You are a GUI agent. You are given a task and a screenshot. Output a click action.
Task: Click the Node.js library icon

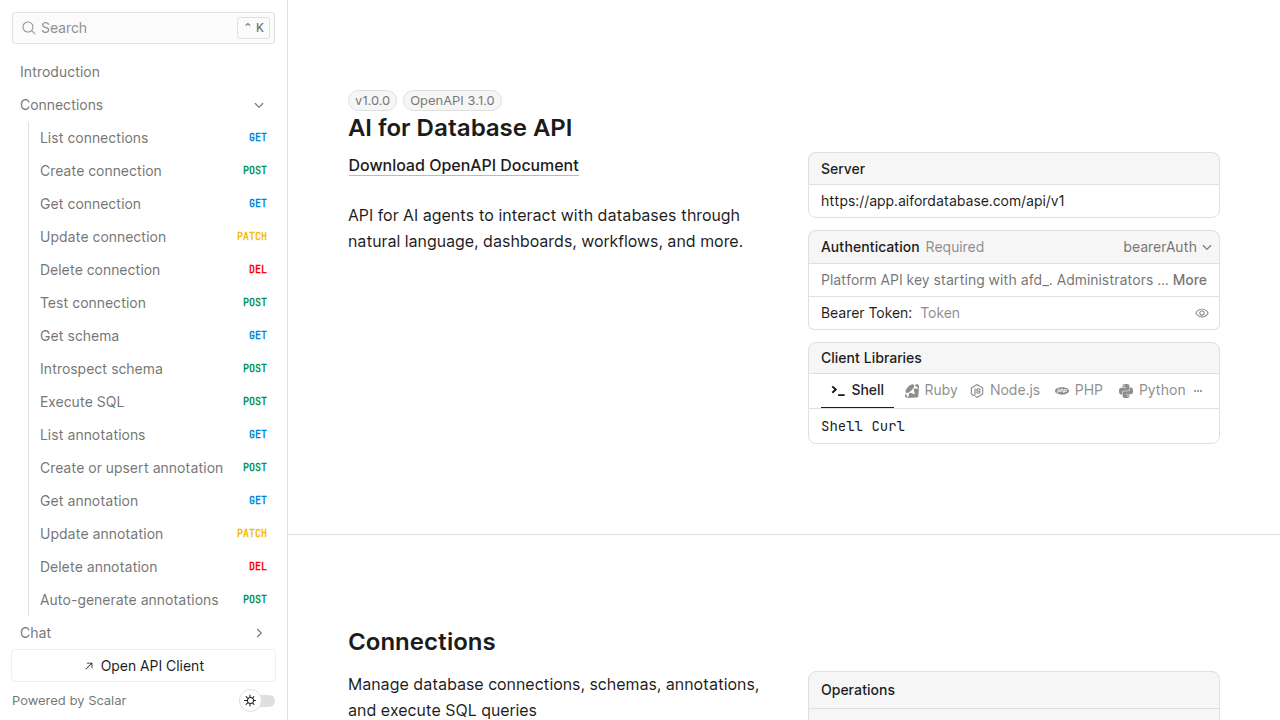point(977,391)
